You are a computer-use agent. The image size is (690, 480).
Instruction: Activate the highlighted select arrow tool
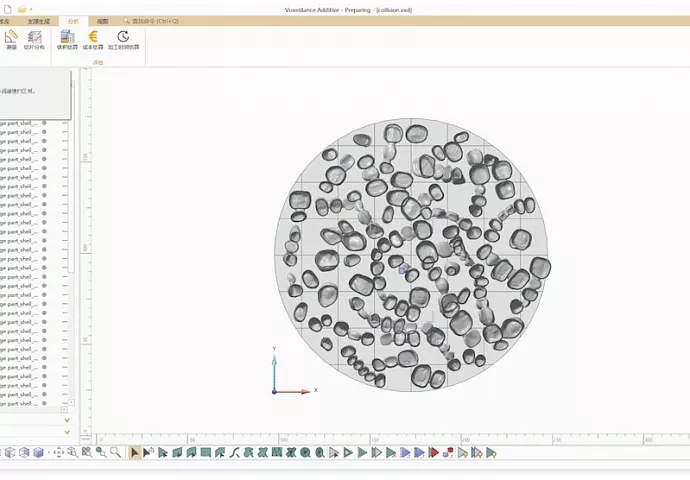(135, 453)
